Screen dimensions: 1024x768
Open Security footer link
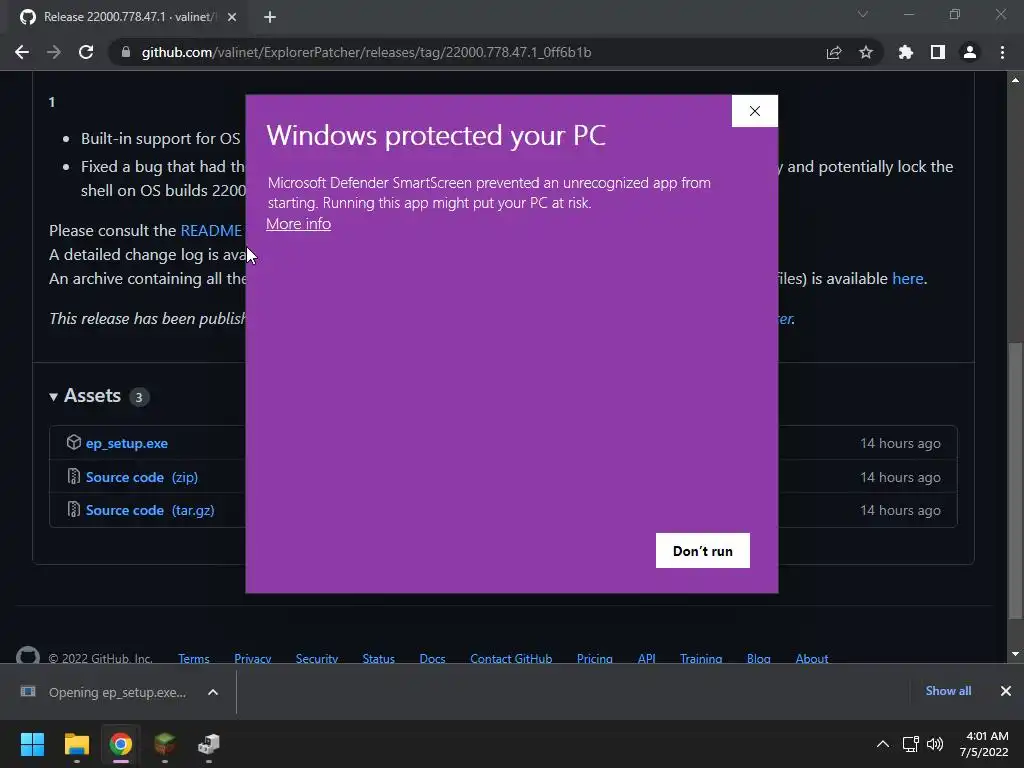pos(317,658)
